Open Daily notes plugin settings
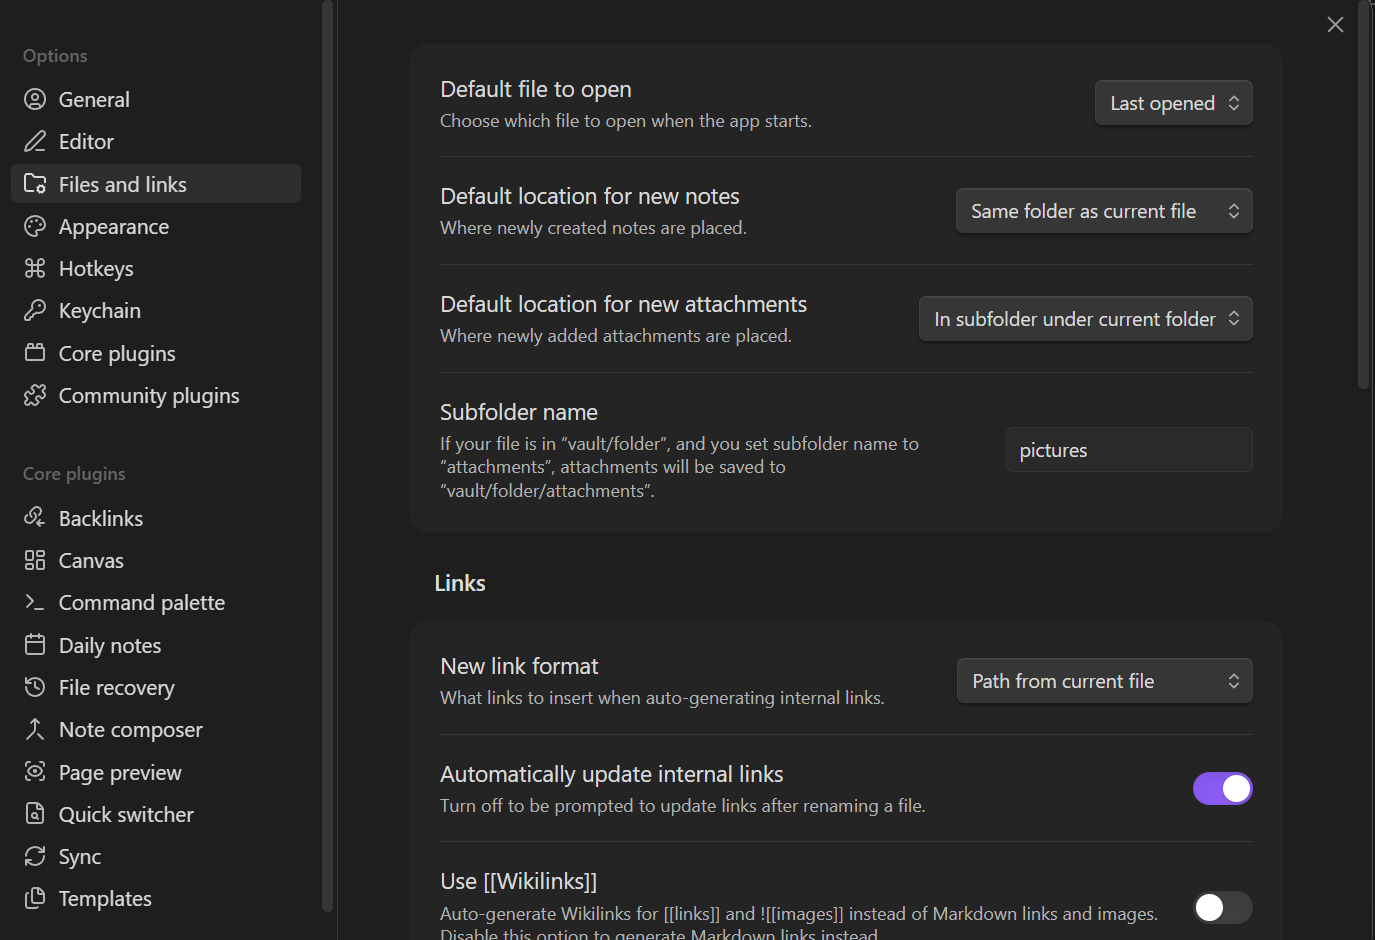 tap(156, 645)
